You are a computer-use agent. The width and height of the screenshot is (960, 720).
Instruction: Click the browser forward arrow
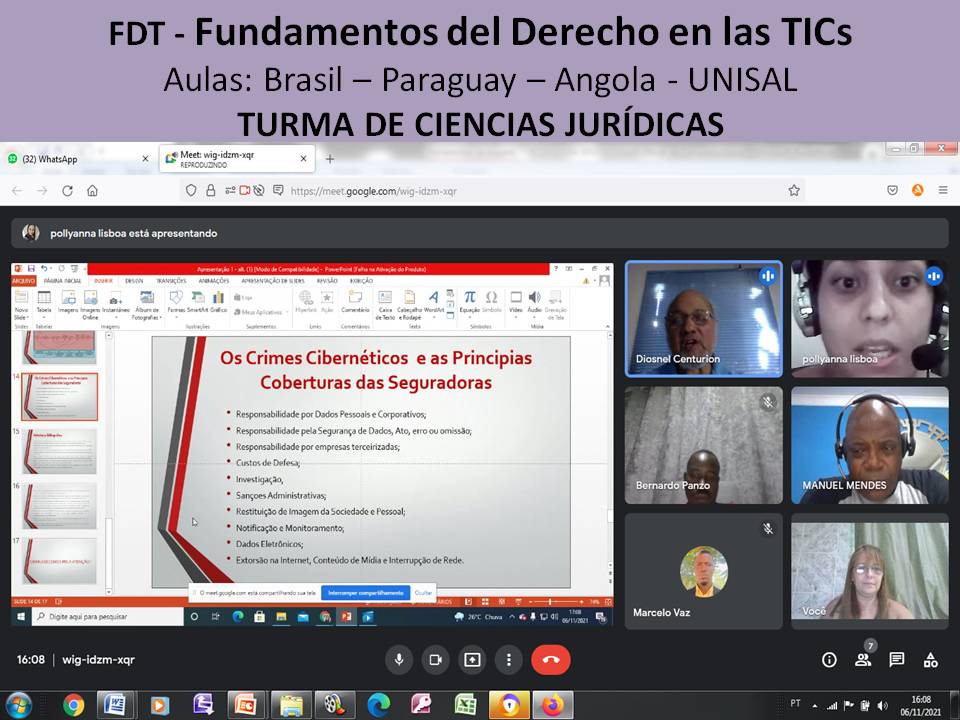click(42, 191)
